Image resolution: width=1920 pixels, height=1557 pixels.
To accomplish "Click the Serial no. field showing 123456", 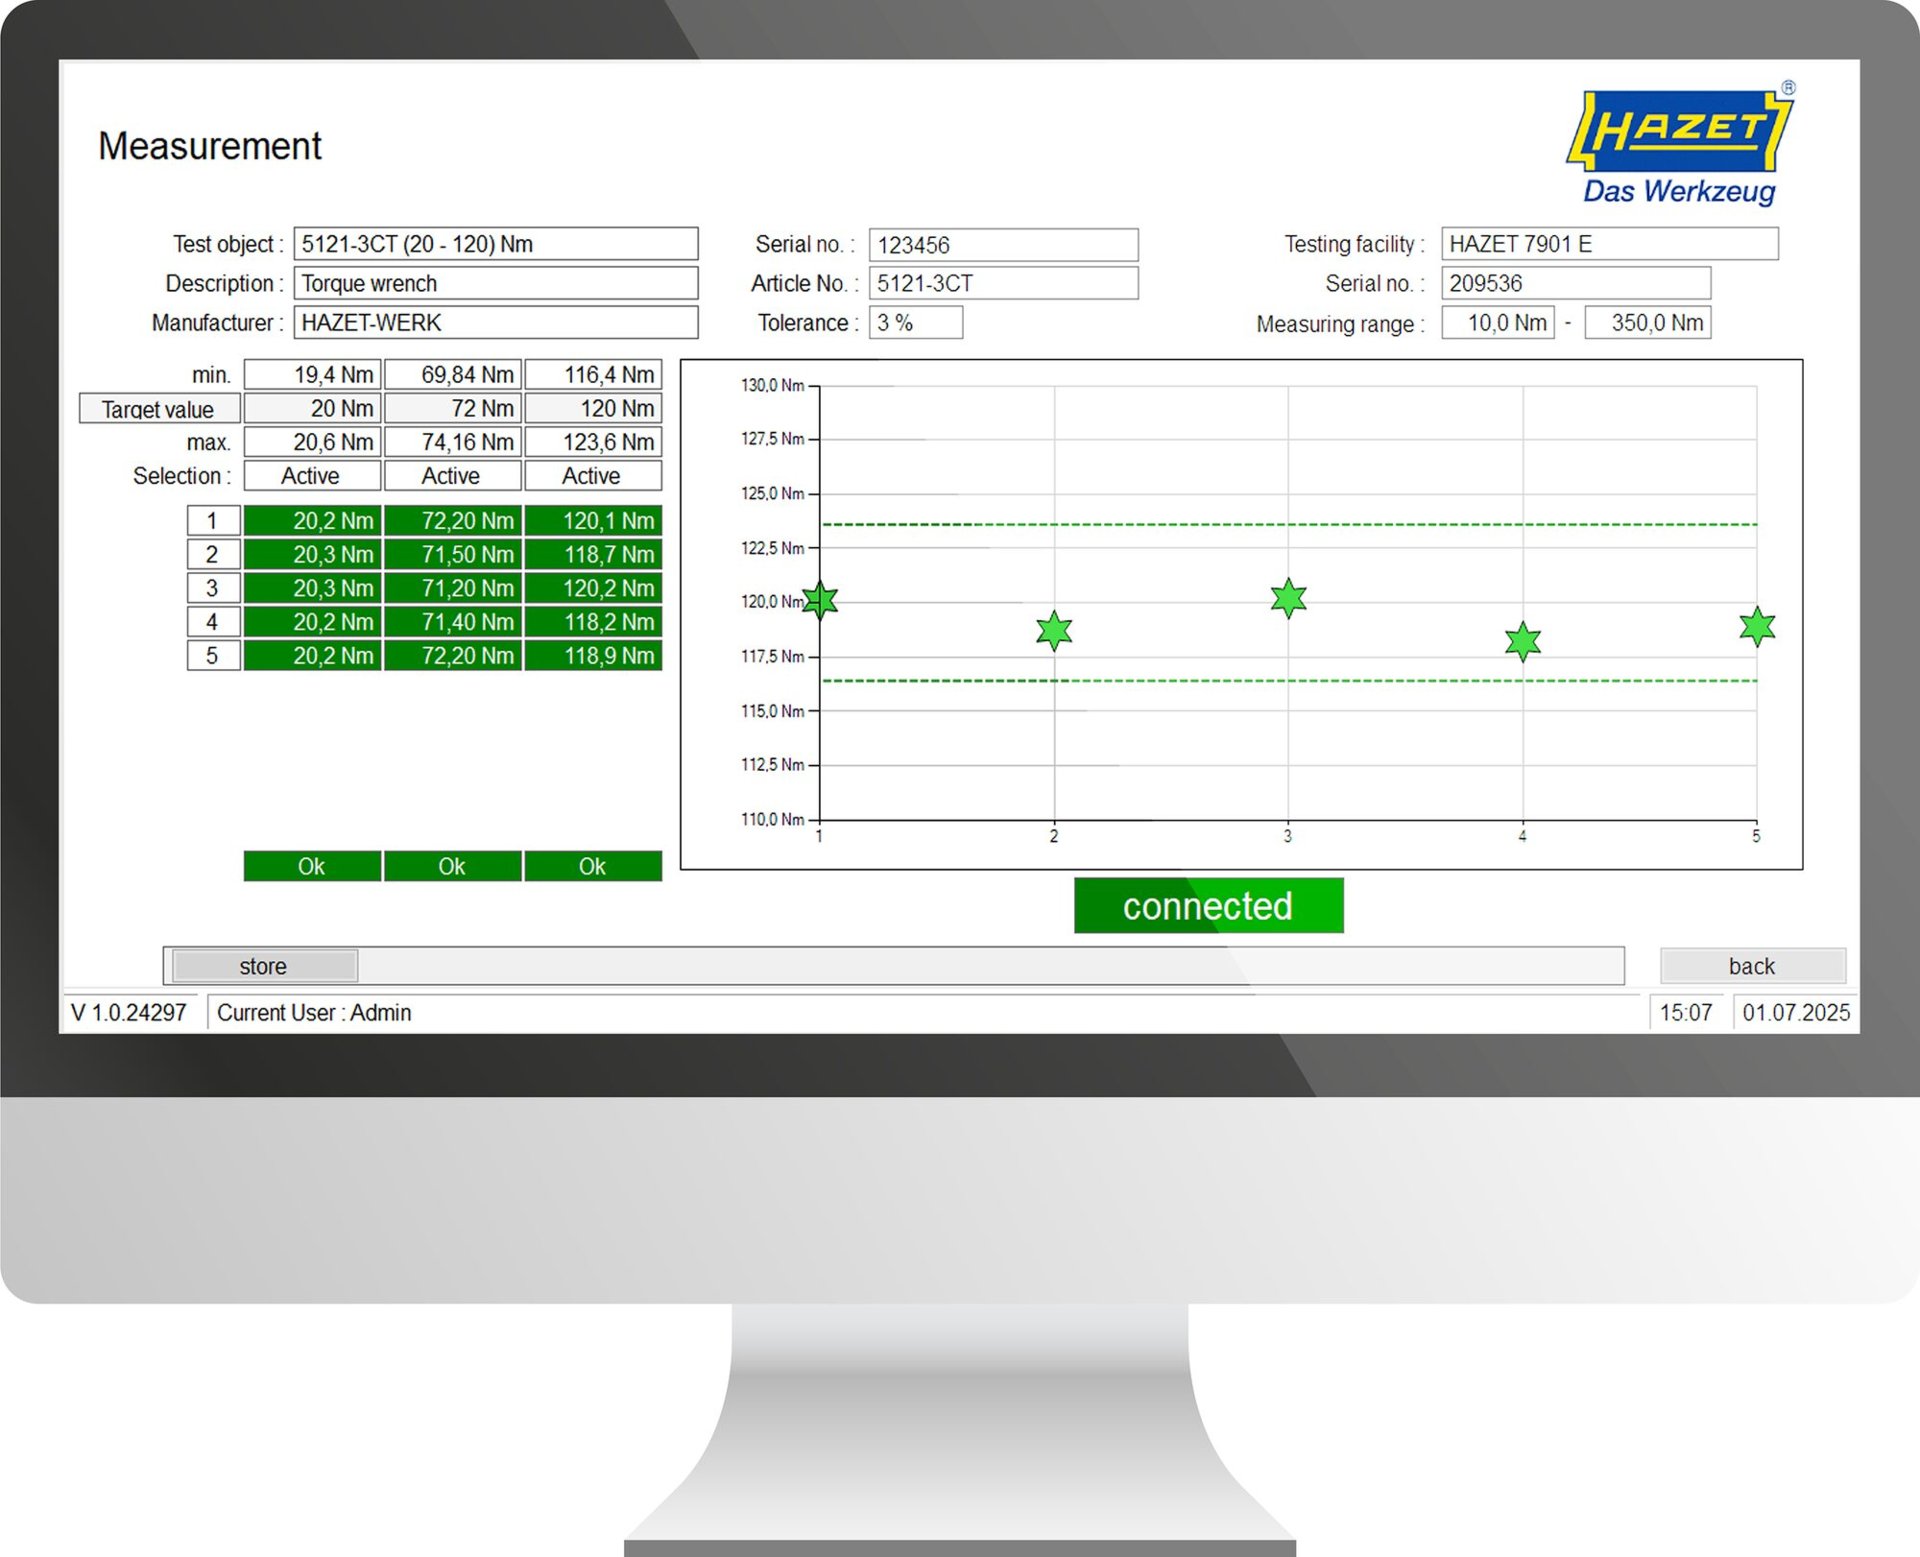I will pos(1003,245).
